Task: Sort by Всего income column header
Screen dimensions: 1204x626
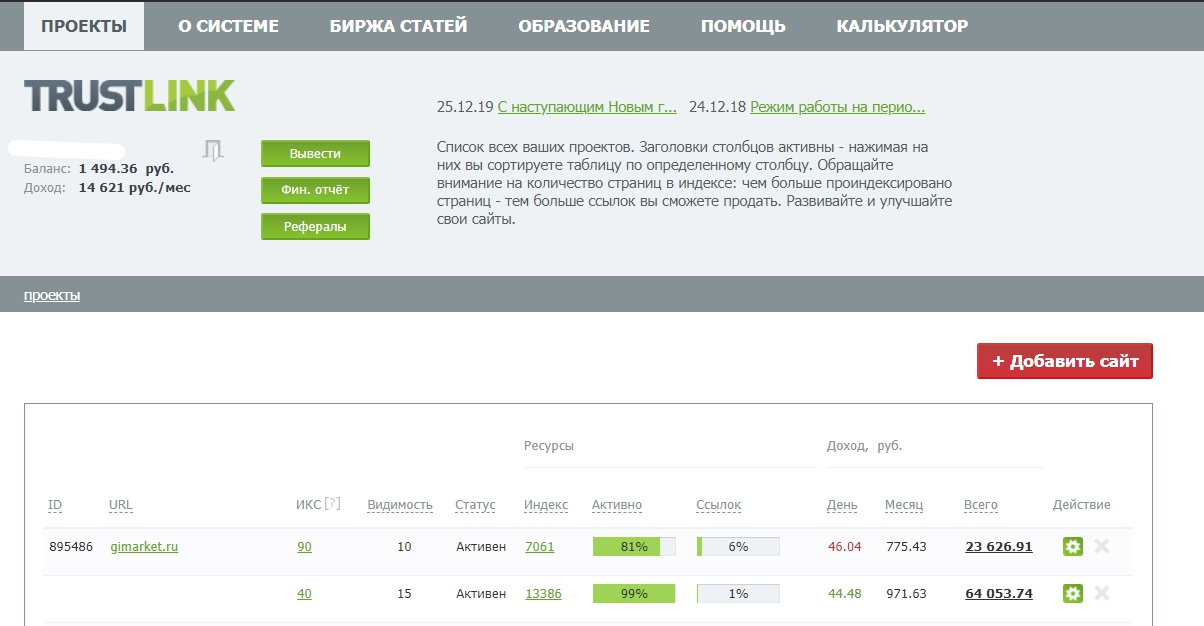Action: [981, 505]
